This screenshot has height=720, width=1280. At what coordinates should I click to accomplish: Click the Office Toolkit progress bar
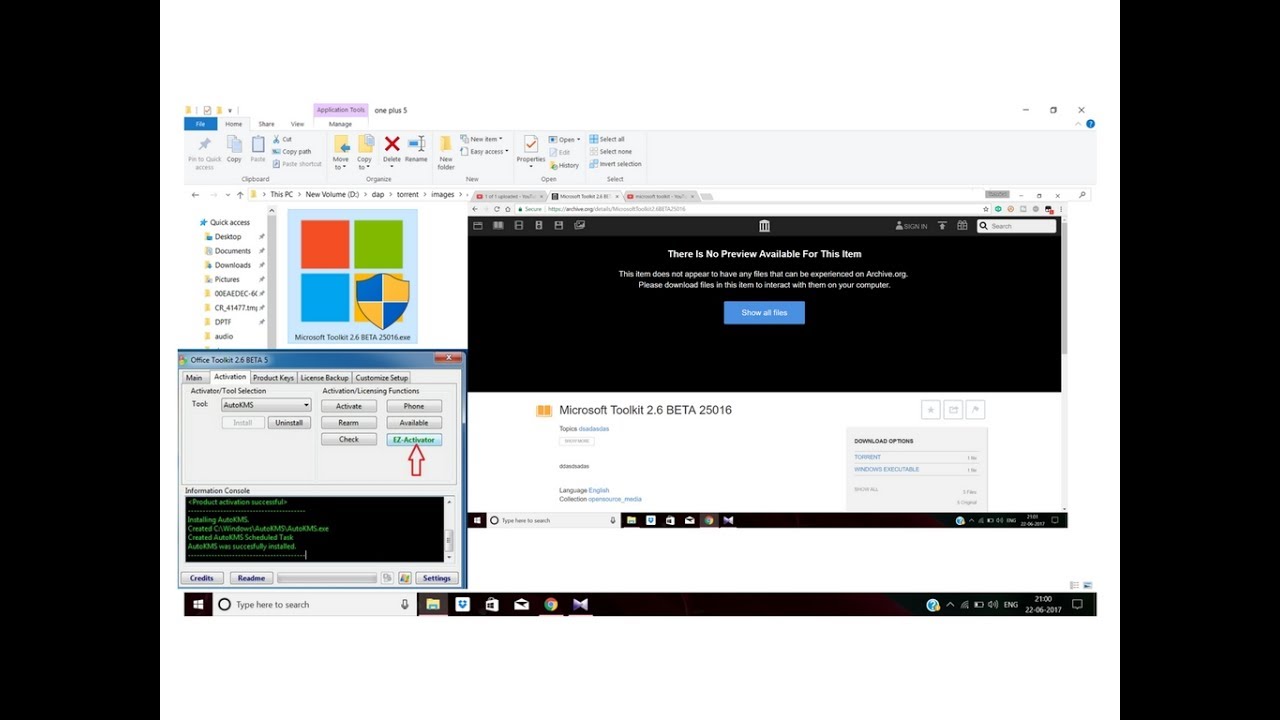point(327,578)
